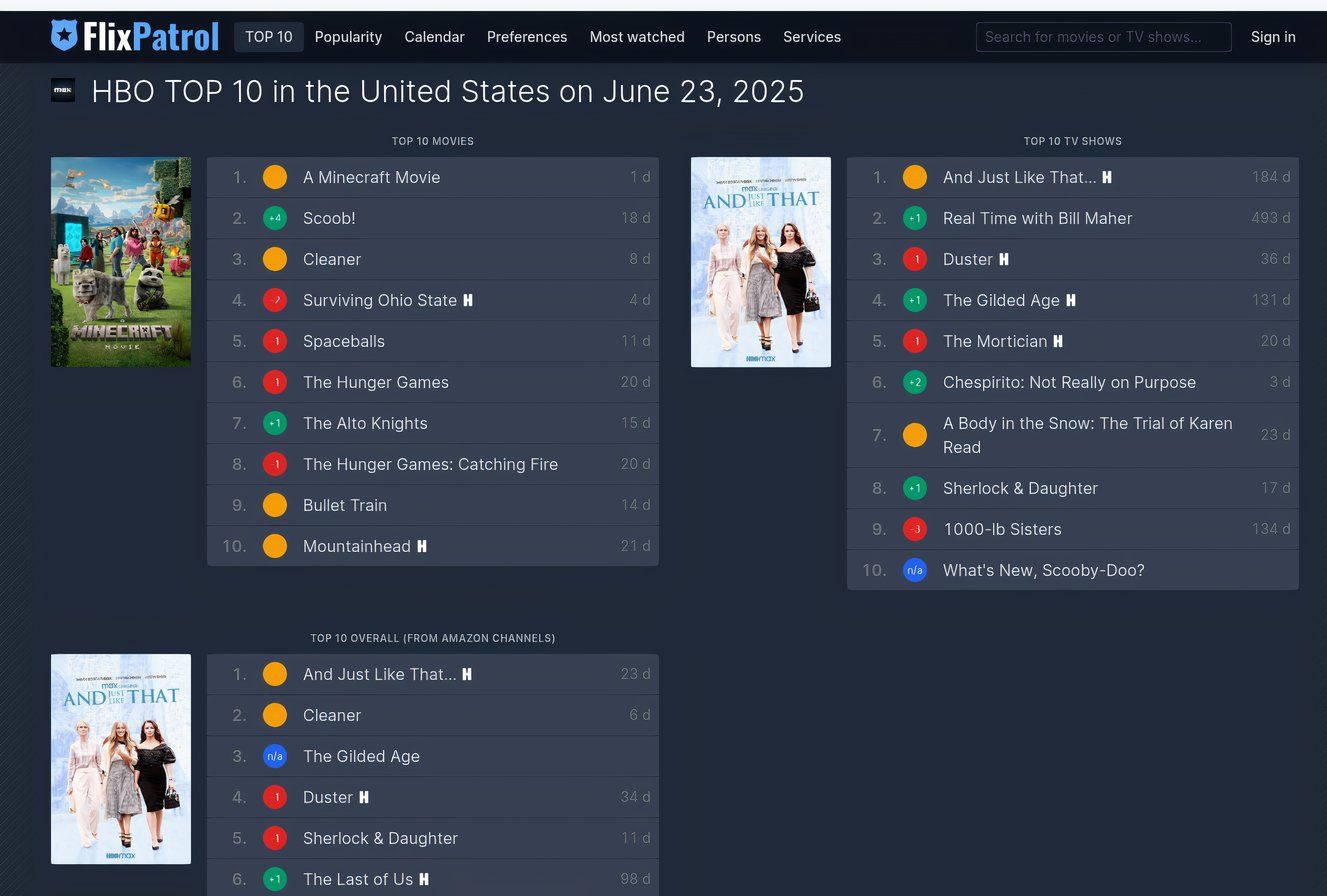Click the red -3 badge for 1000-lb Sisters
The height and width of the screenshot is (896, 1327).
pyautogui.click(x=915, y=529)
